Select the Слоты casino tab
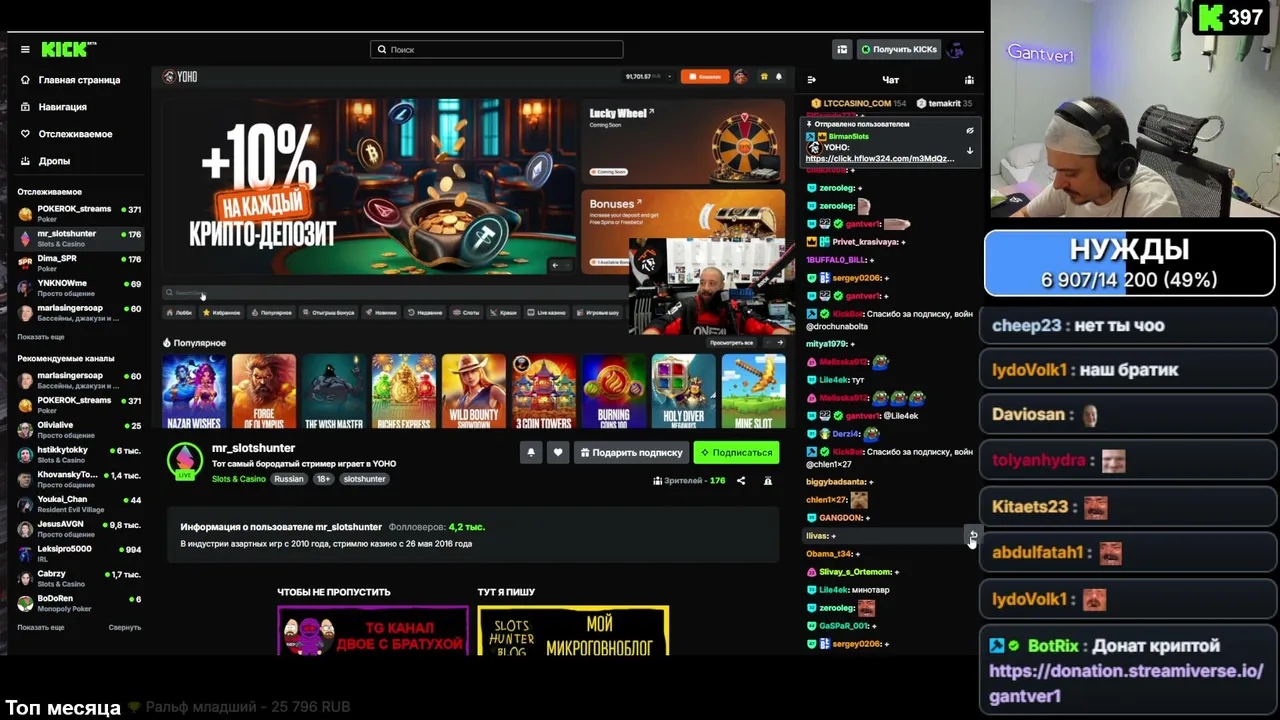This screenshot has width=1280, height=720. point(466,313)
